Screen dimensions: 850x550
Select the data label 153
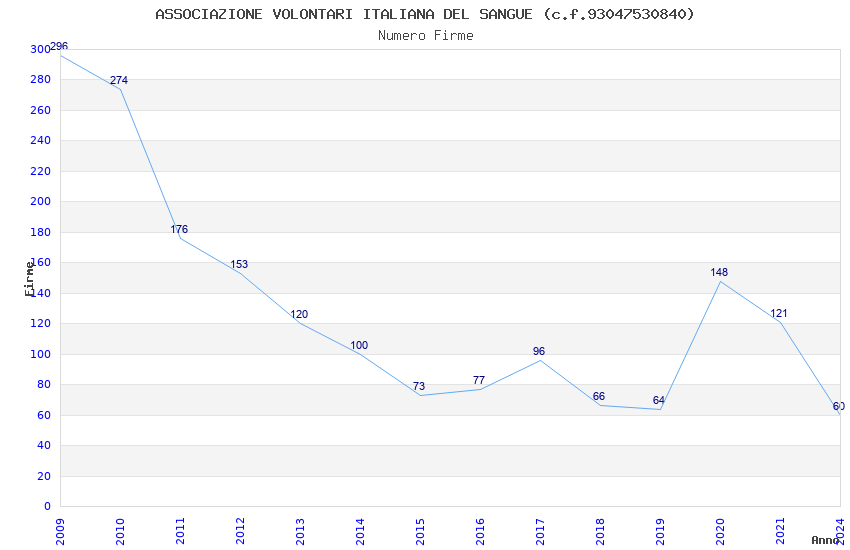pos(239,264)
